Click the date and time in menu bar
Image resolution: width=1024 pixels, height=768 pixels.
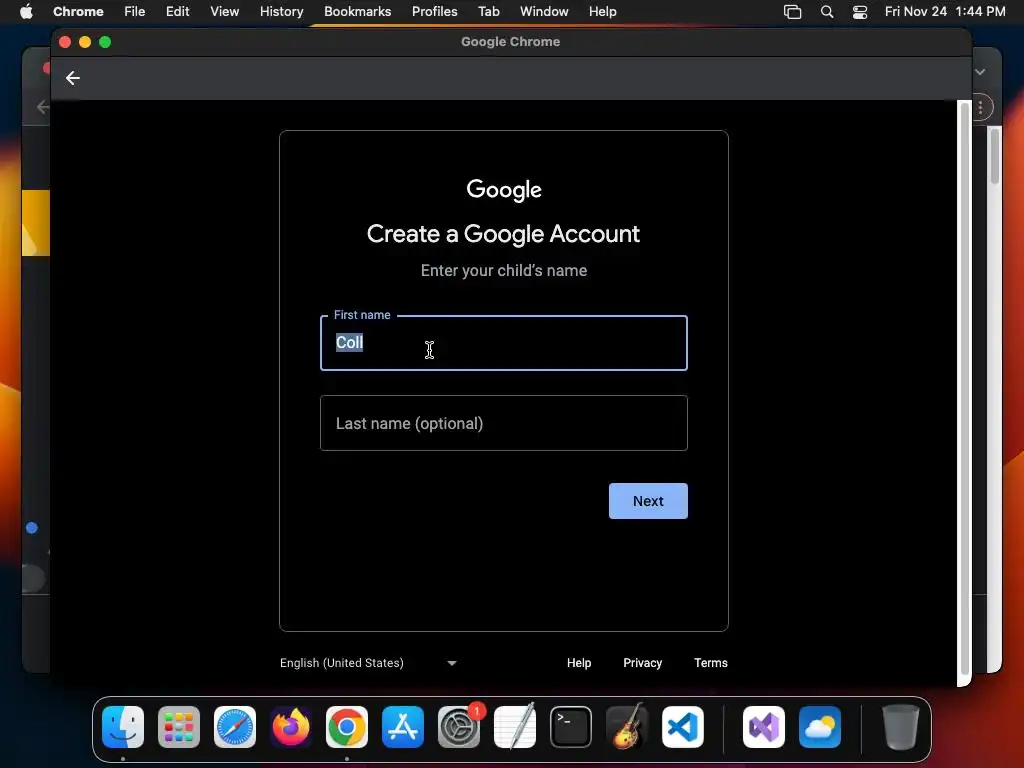coord(945,12)
